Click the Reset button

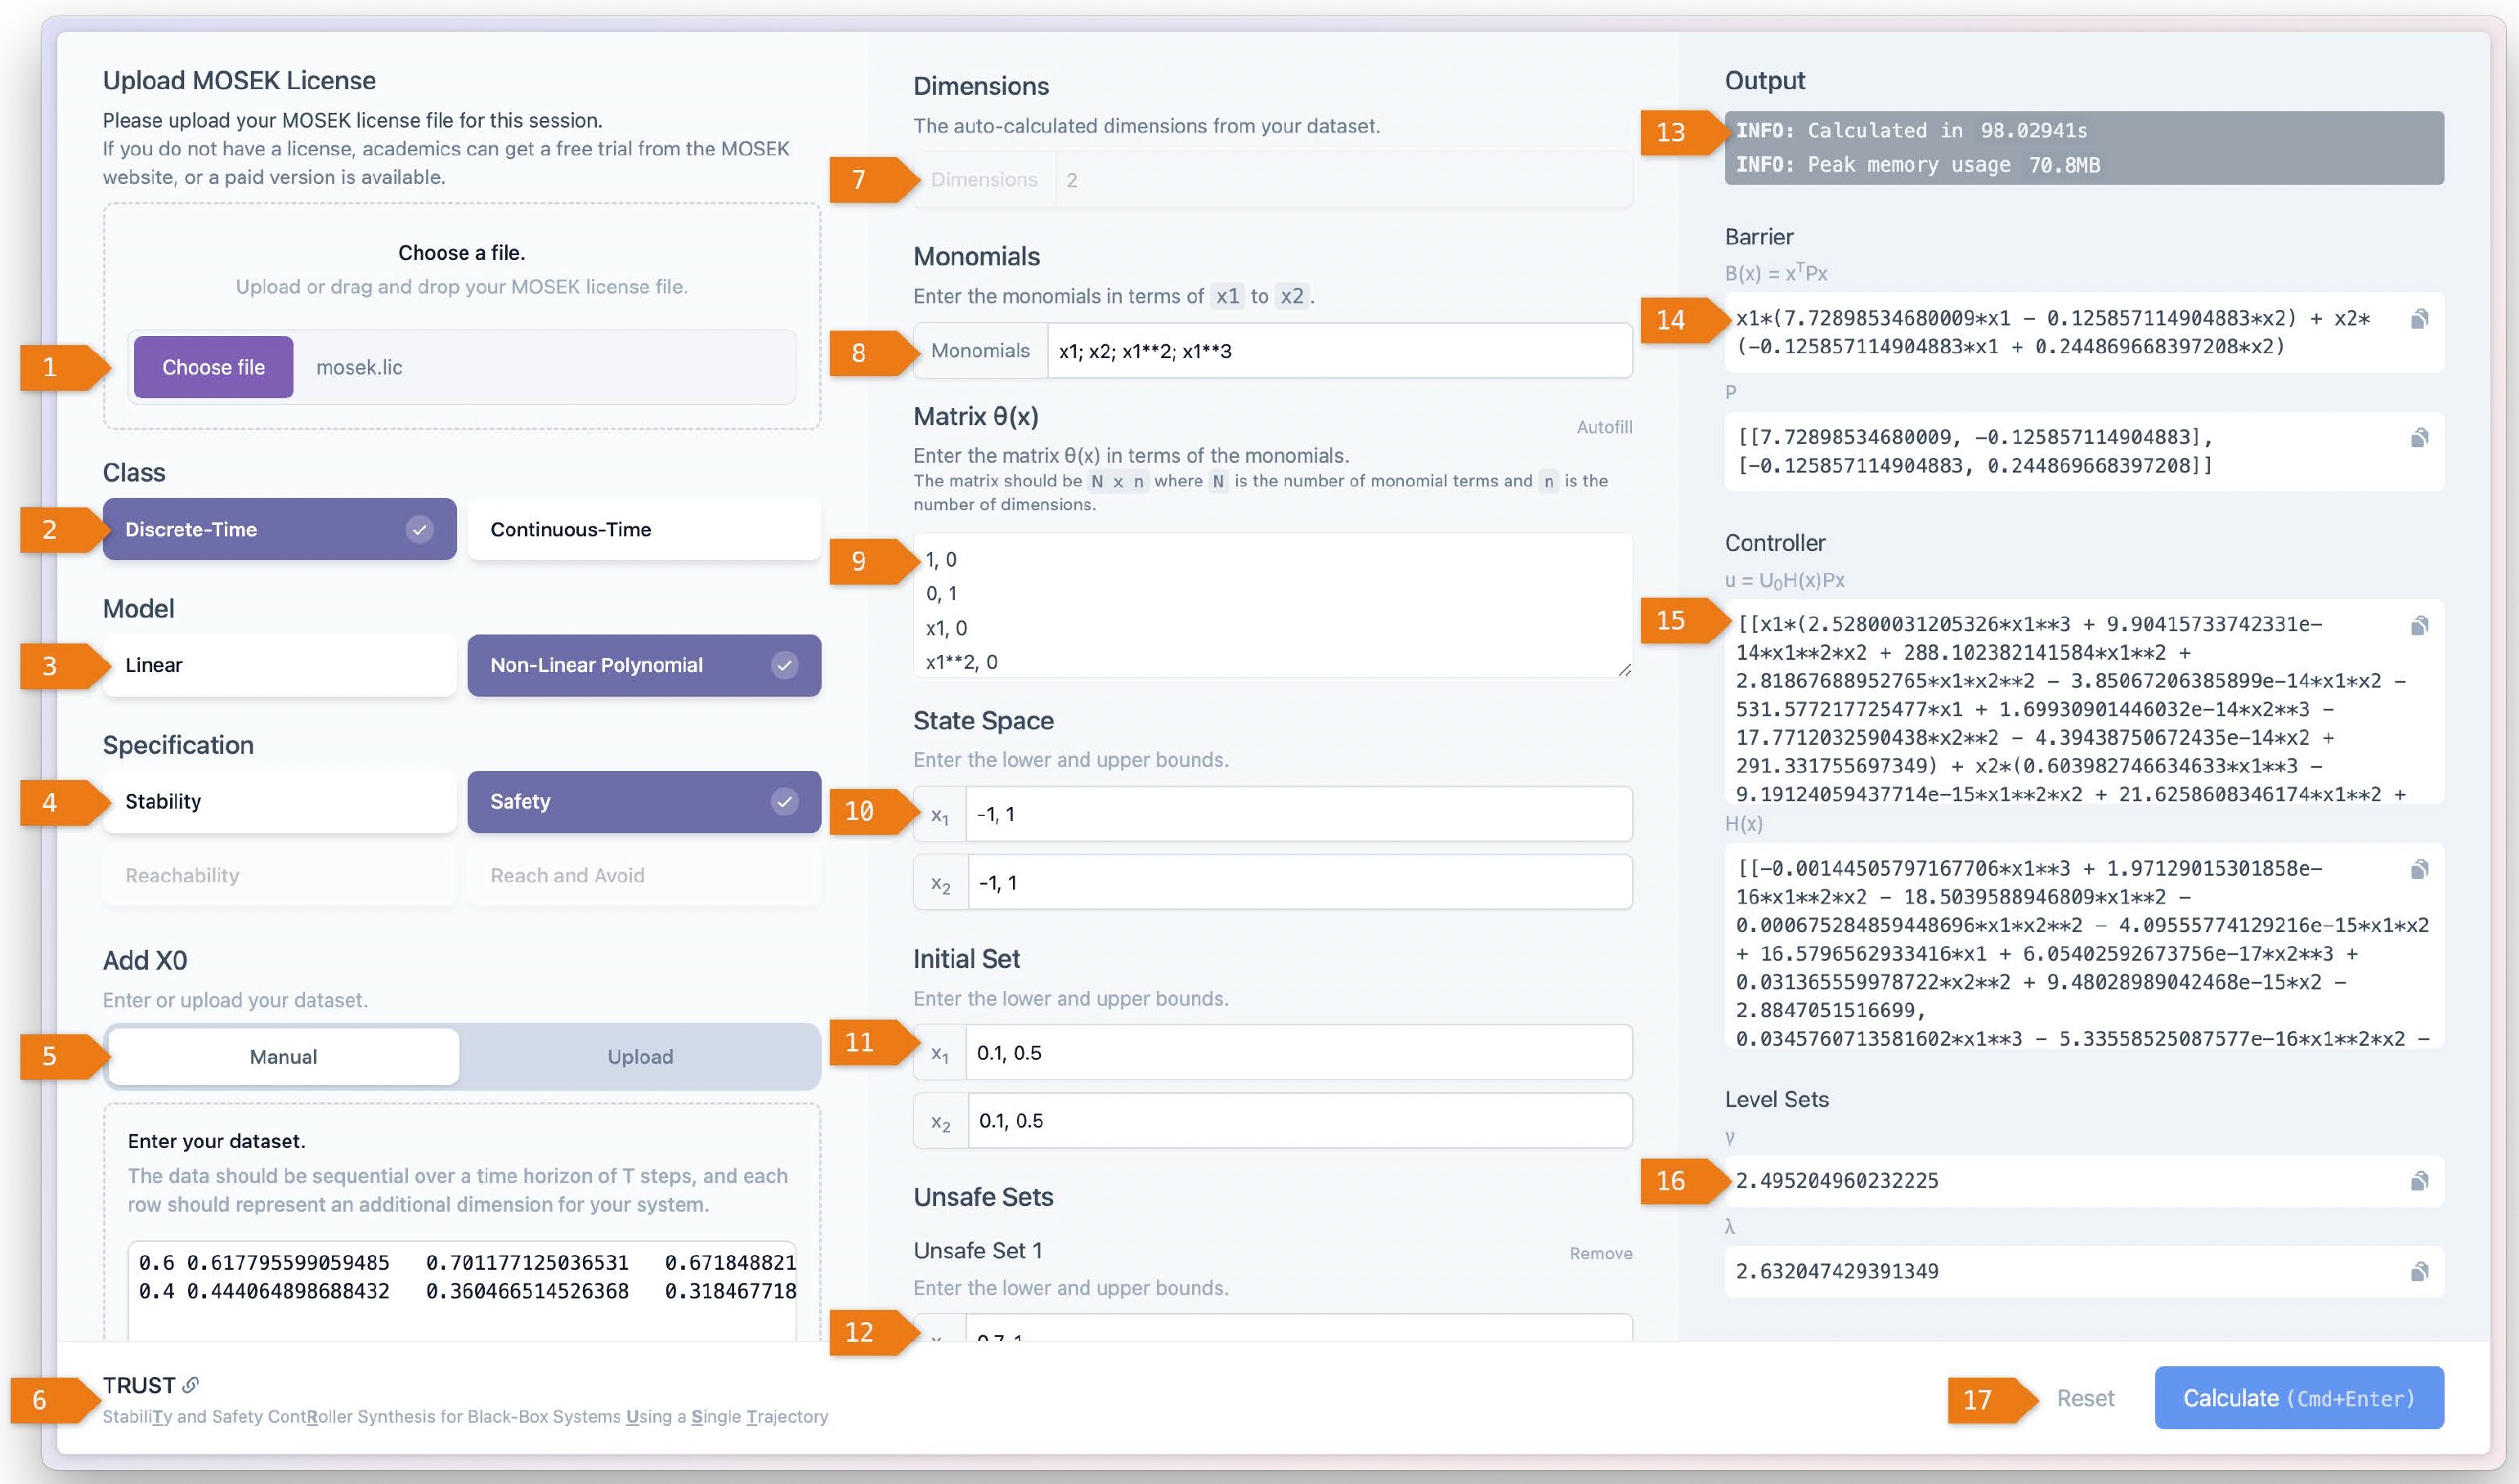[2085, 1398]
